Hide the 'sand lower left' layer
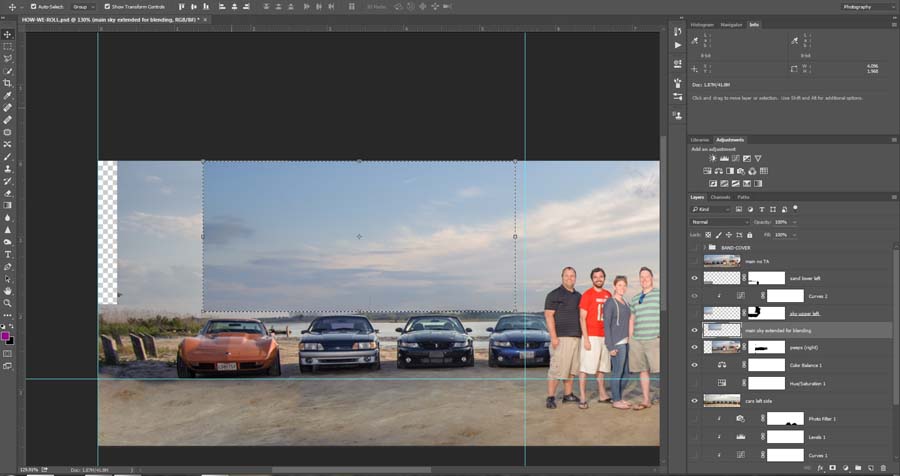The width and height of the screenshot is (900, 476). [x=695, y=278]
